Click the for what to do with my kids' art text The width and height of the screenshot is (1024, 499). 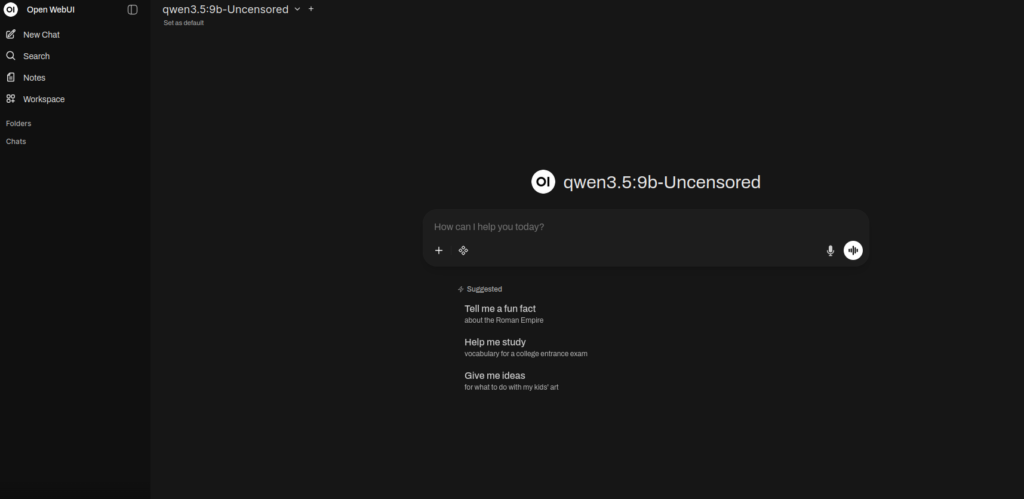(511, 387)
